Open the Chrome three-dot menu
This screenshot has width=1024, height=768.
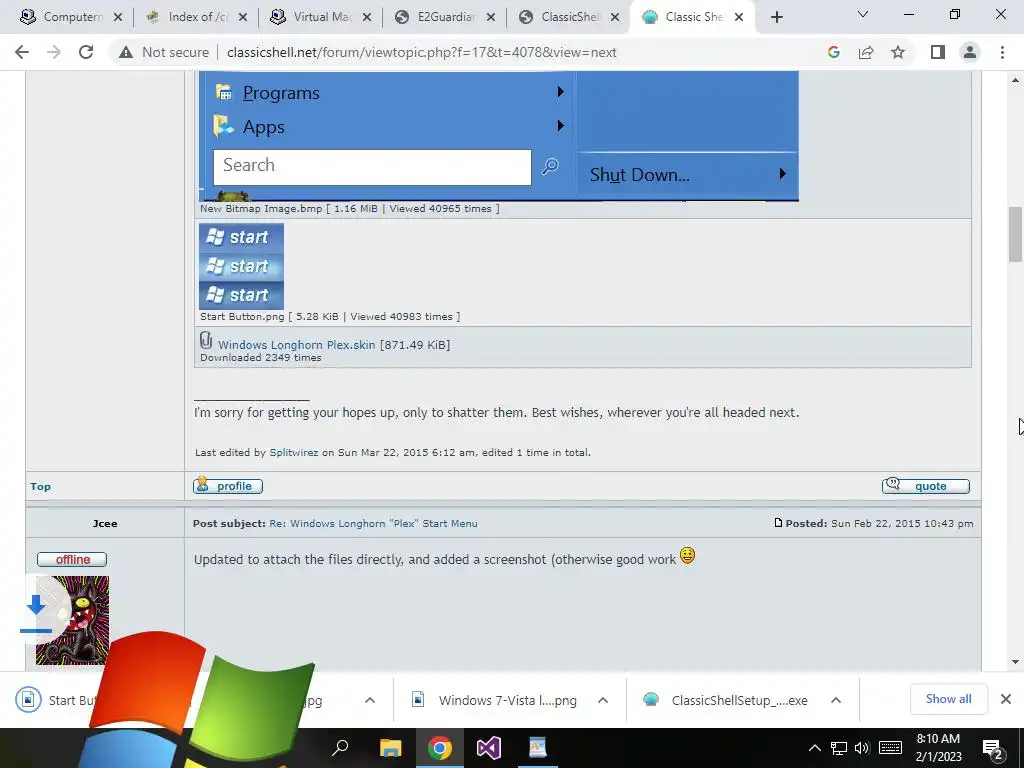(x=1002, y=52)
